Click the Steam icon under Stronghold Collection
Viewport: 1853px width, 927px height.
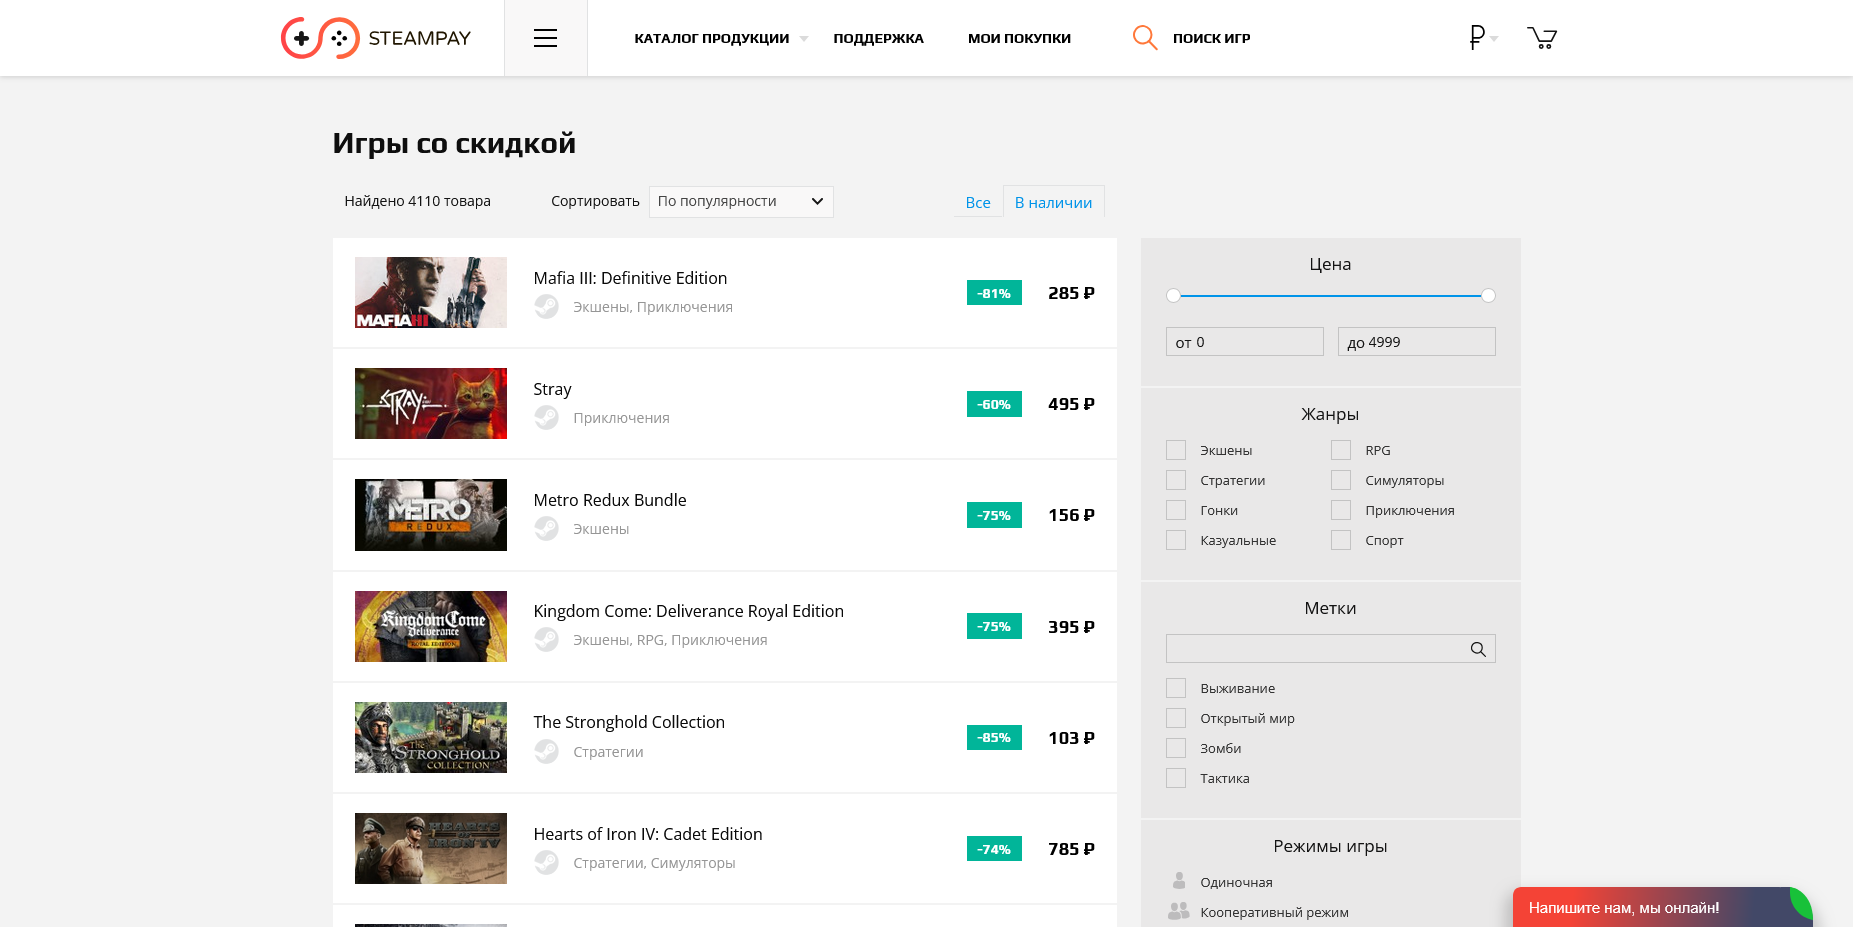pos(546,751)
